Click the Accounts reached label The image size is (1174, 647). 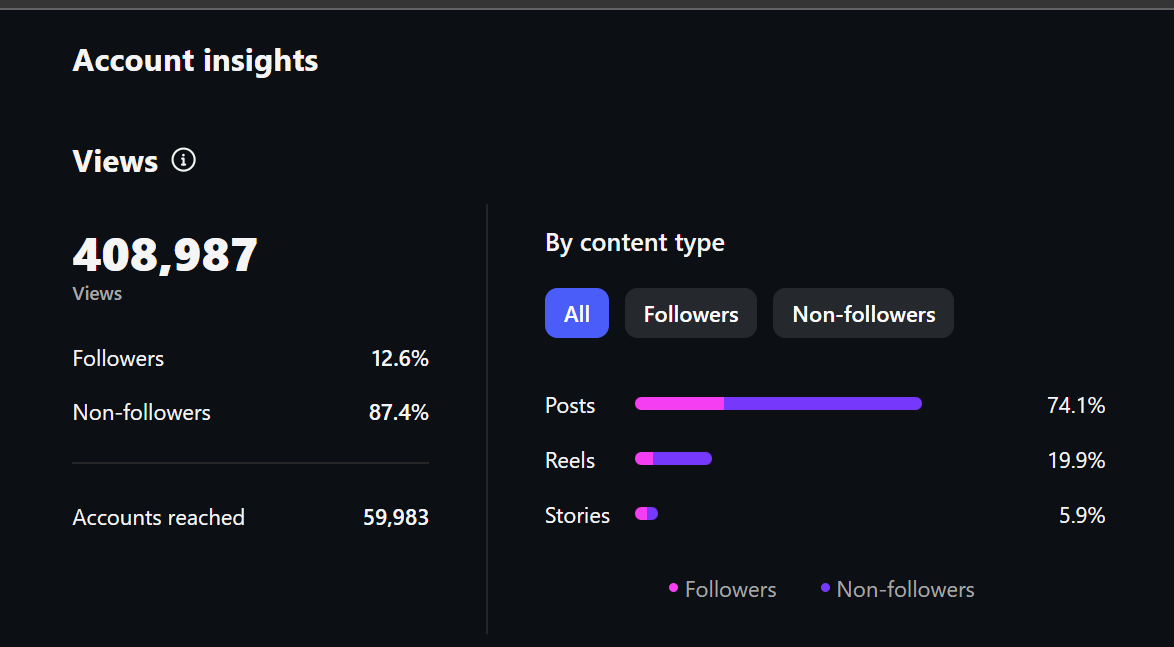pyautogui.click(x=159, y=518)
